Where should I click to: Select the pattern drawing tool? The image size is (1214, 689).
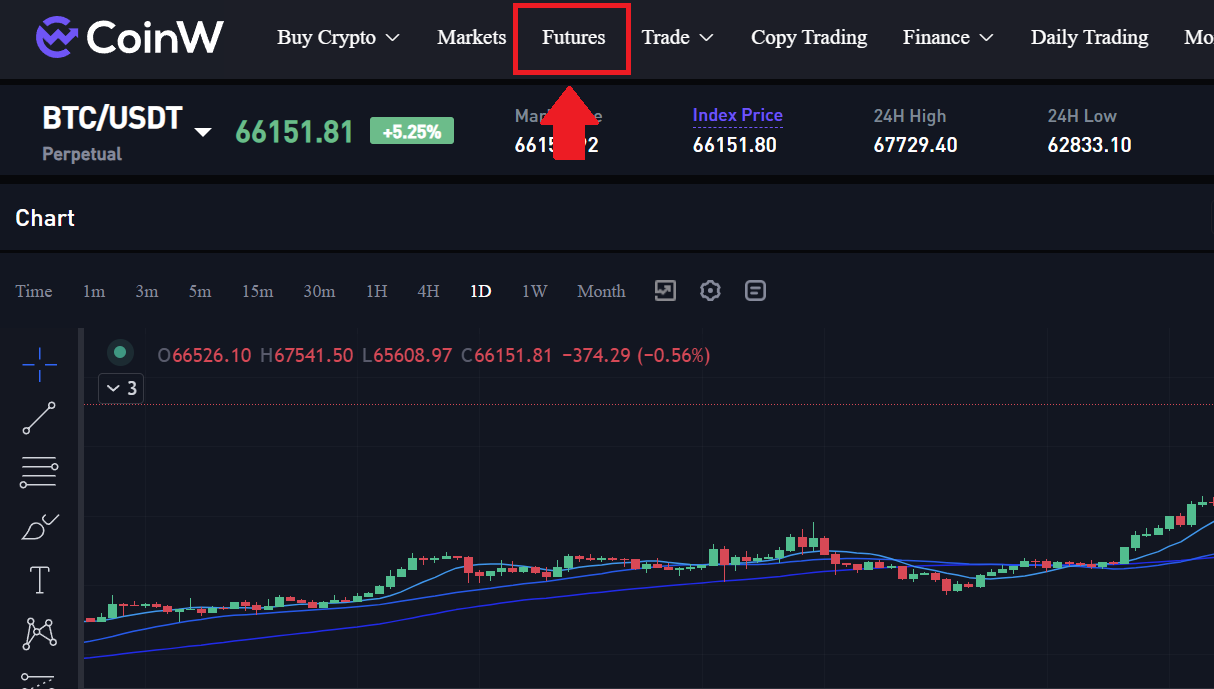[x=39, y=633]
